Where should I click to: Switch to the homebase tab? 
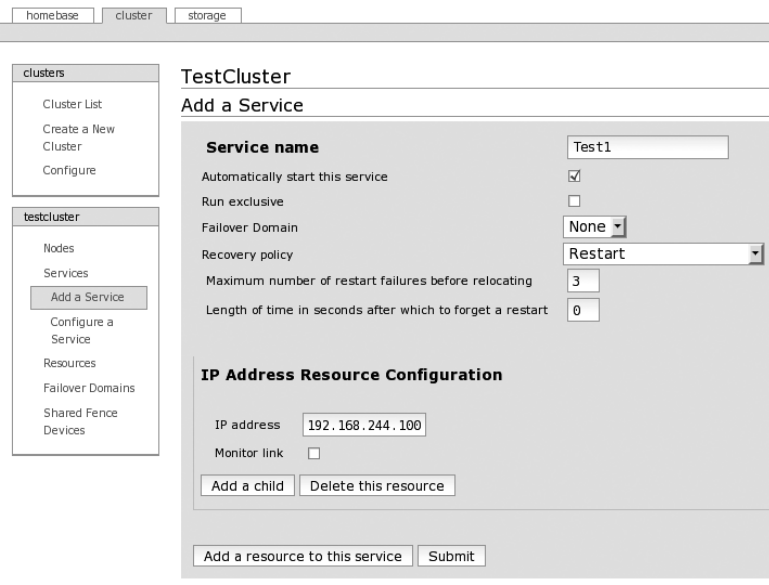(x=51, y=15)
